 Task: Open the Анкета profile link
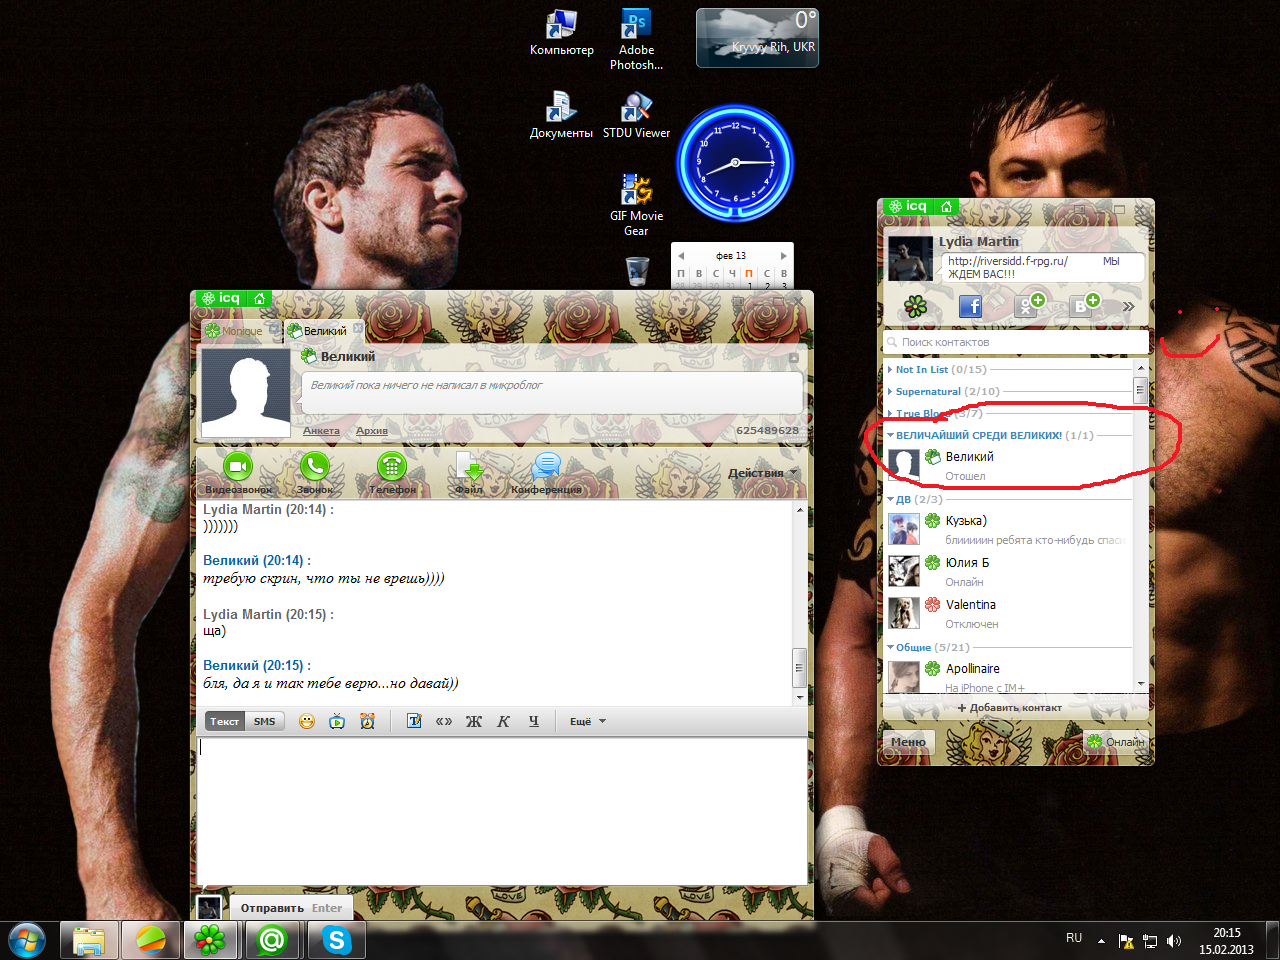(321, 430)
